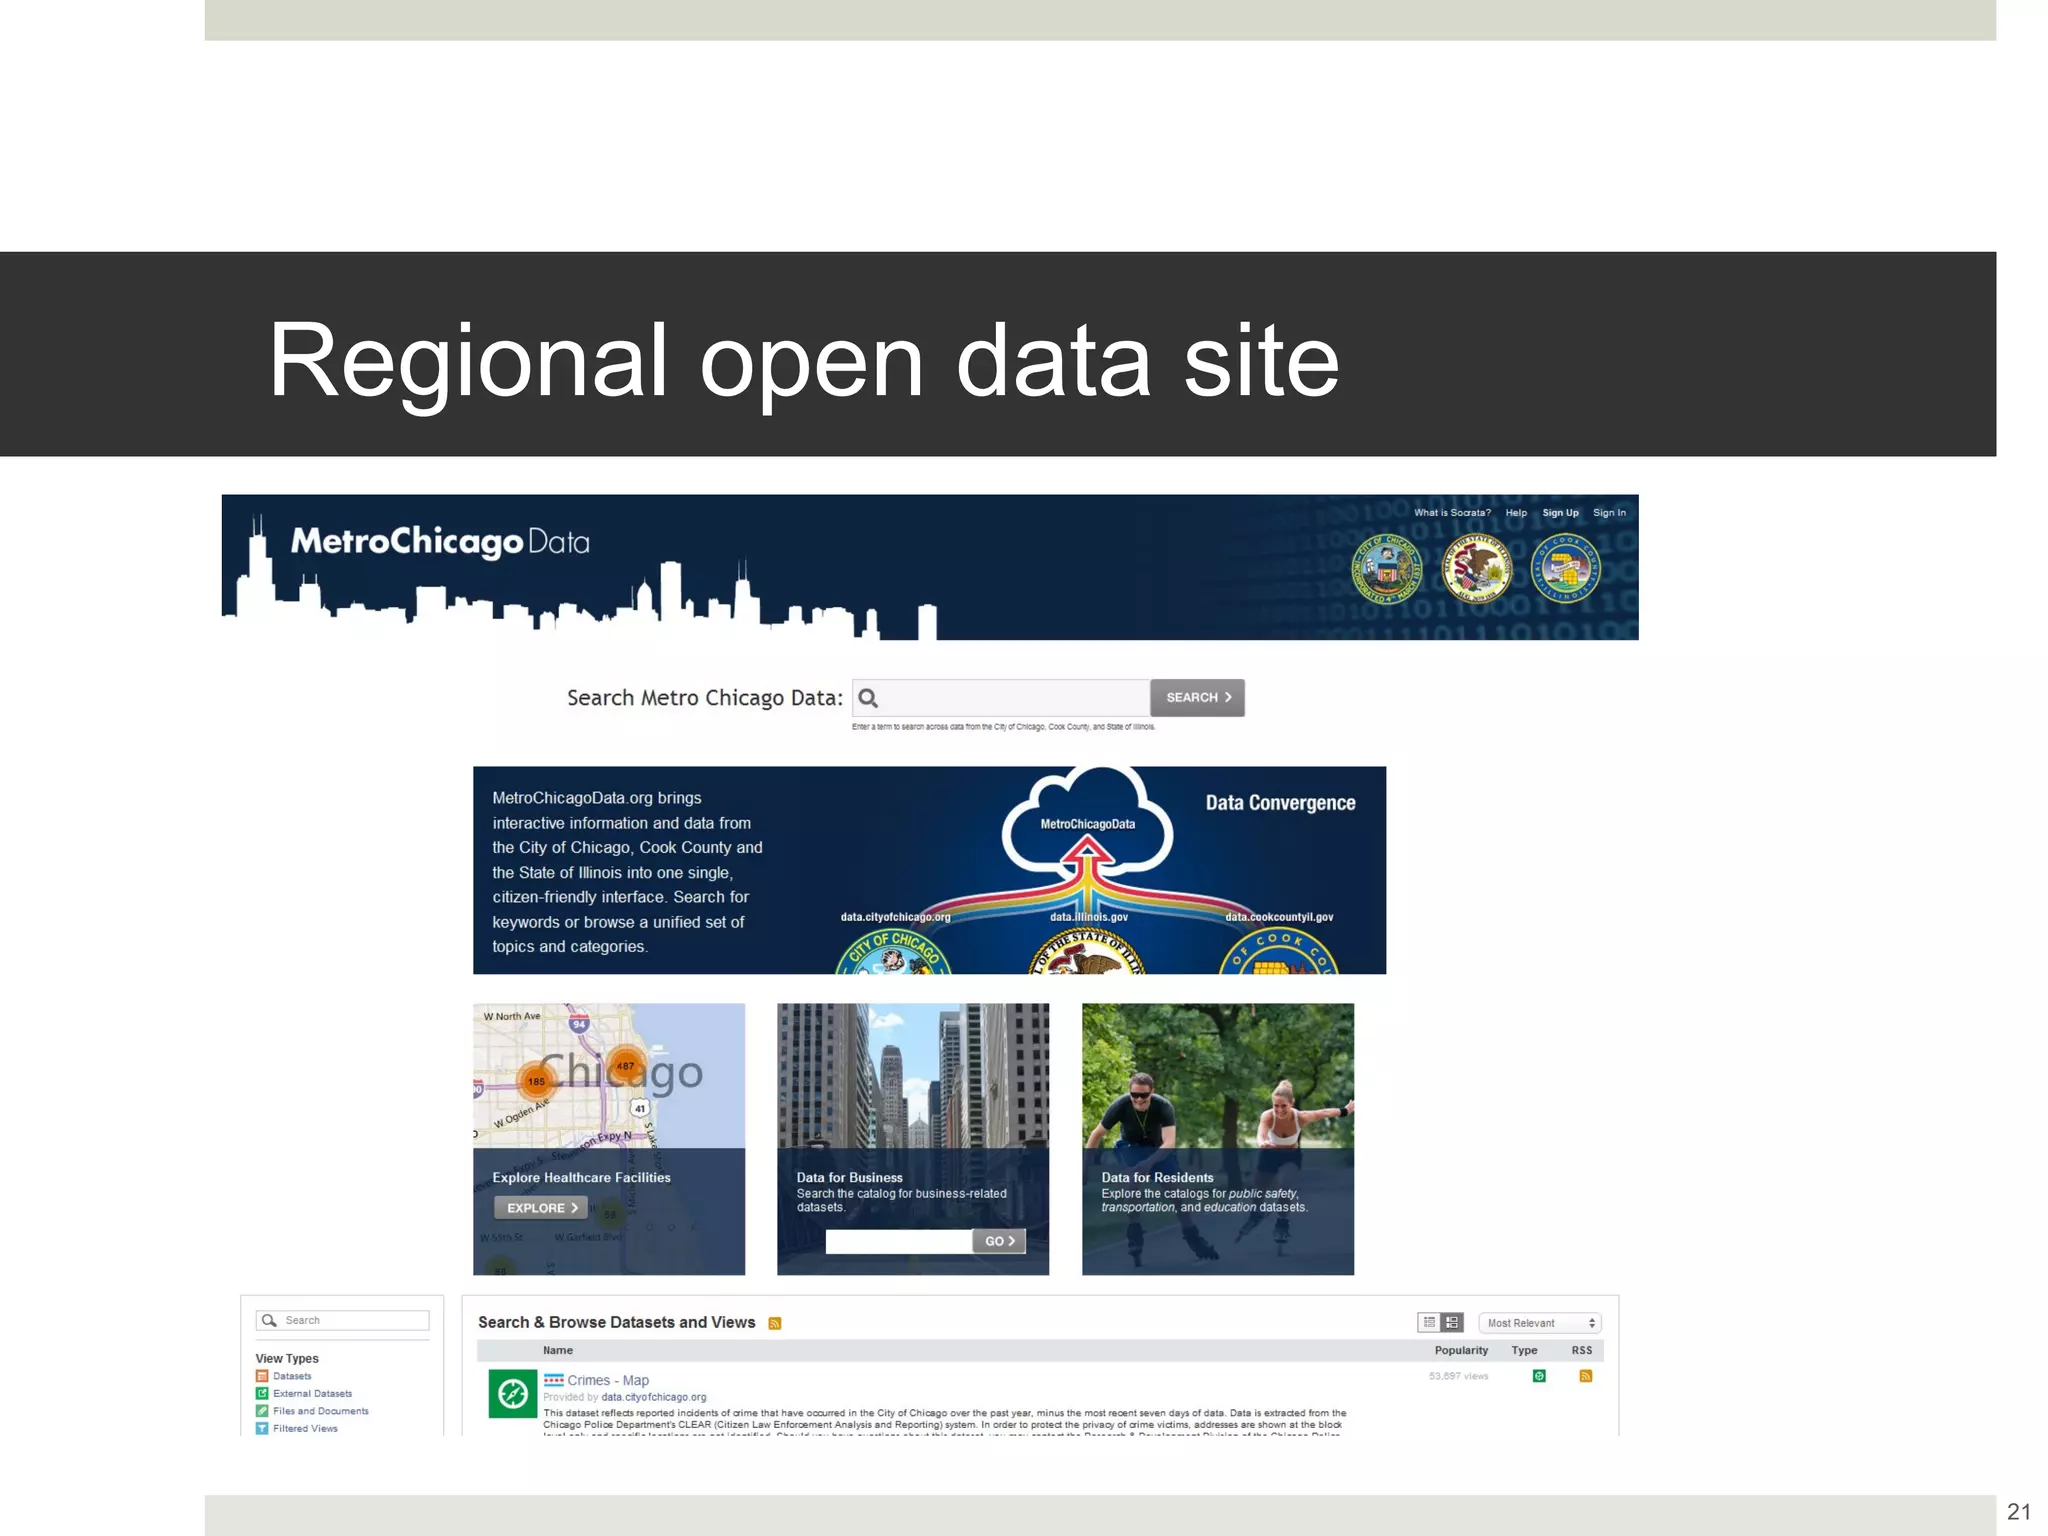Click the Data Convergence heading
Image resolution: width=2048 pixels, height=1536 pixels.
coord(1280,803)
